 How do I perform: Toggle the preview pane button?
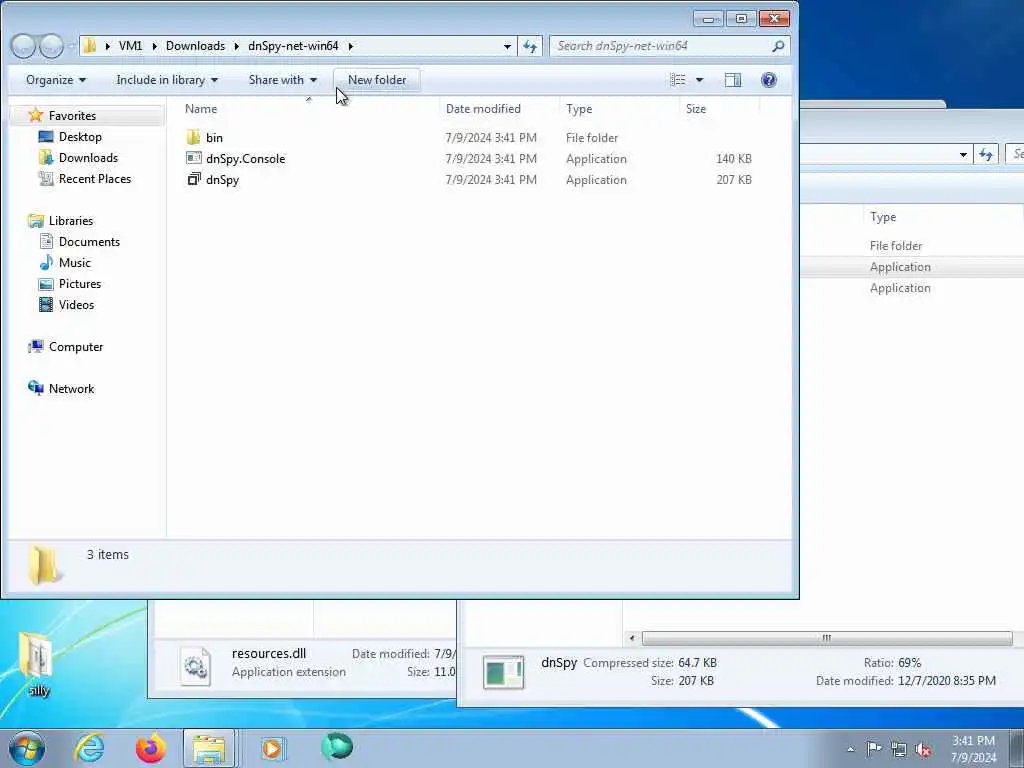(x=733, y=80)
